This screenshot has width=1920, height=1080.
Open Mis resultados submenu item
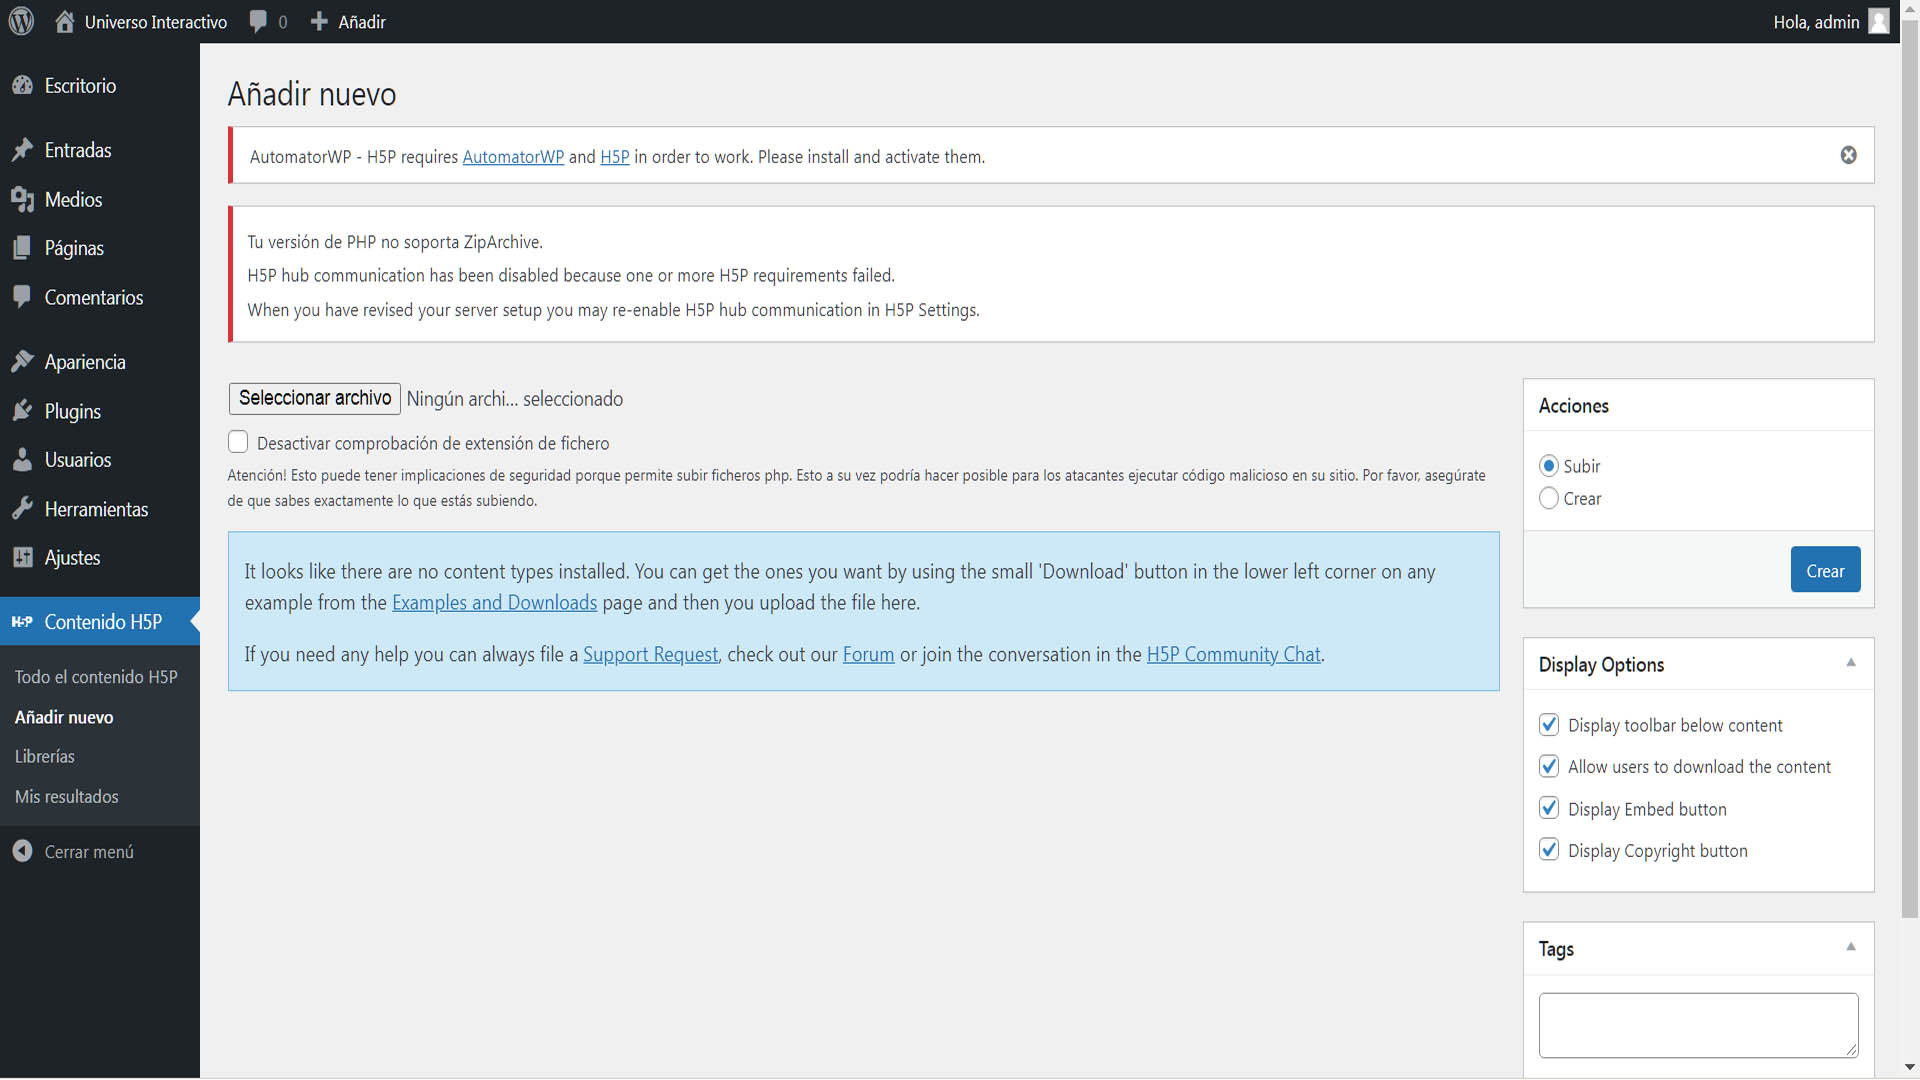tap(67, 796)
